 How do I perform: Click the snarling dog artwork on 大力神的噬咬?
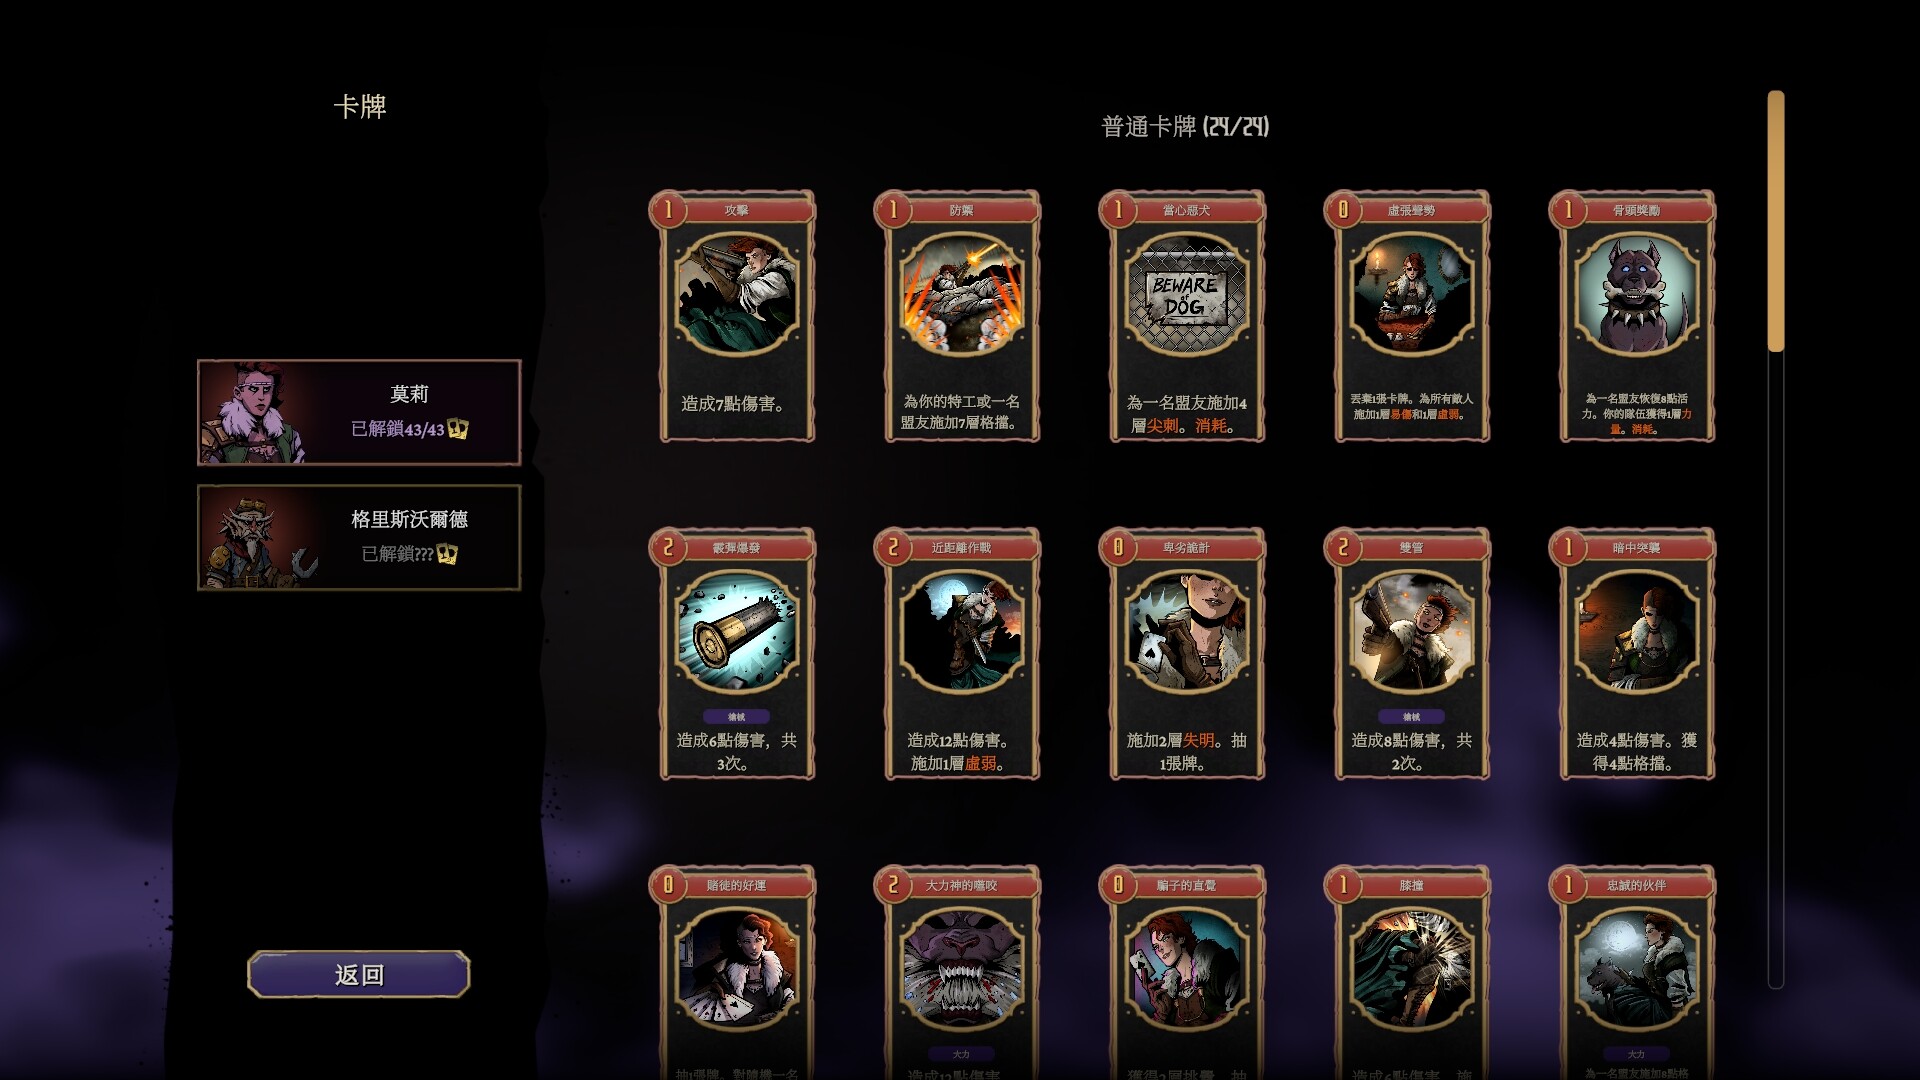(961, 970)
